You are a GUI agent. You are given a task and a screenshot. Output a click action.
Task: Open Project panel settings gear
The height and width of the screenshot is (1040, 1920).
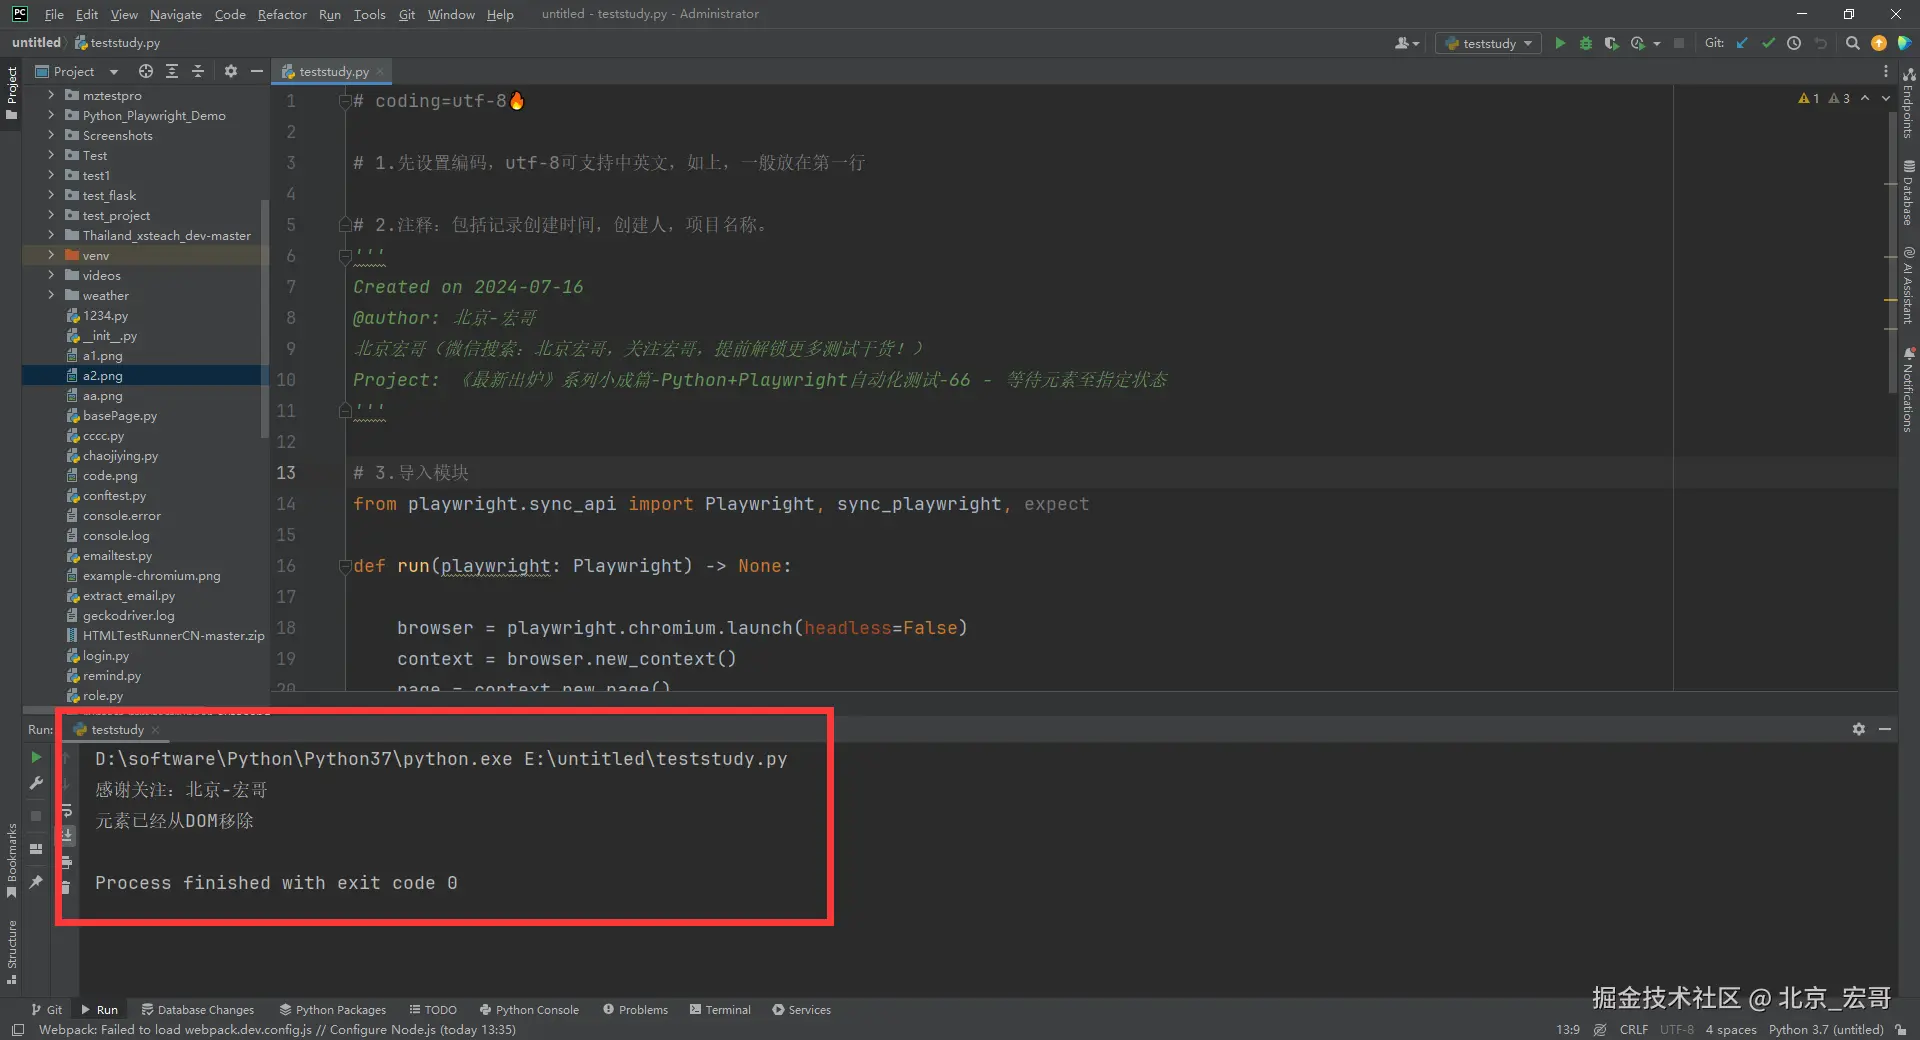coord(231,71)
